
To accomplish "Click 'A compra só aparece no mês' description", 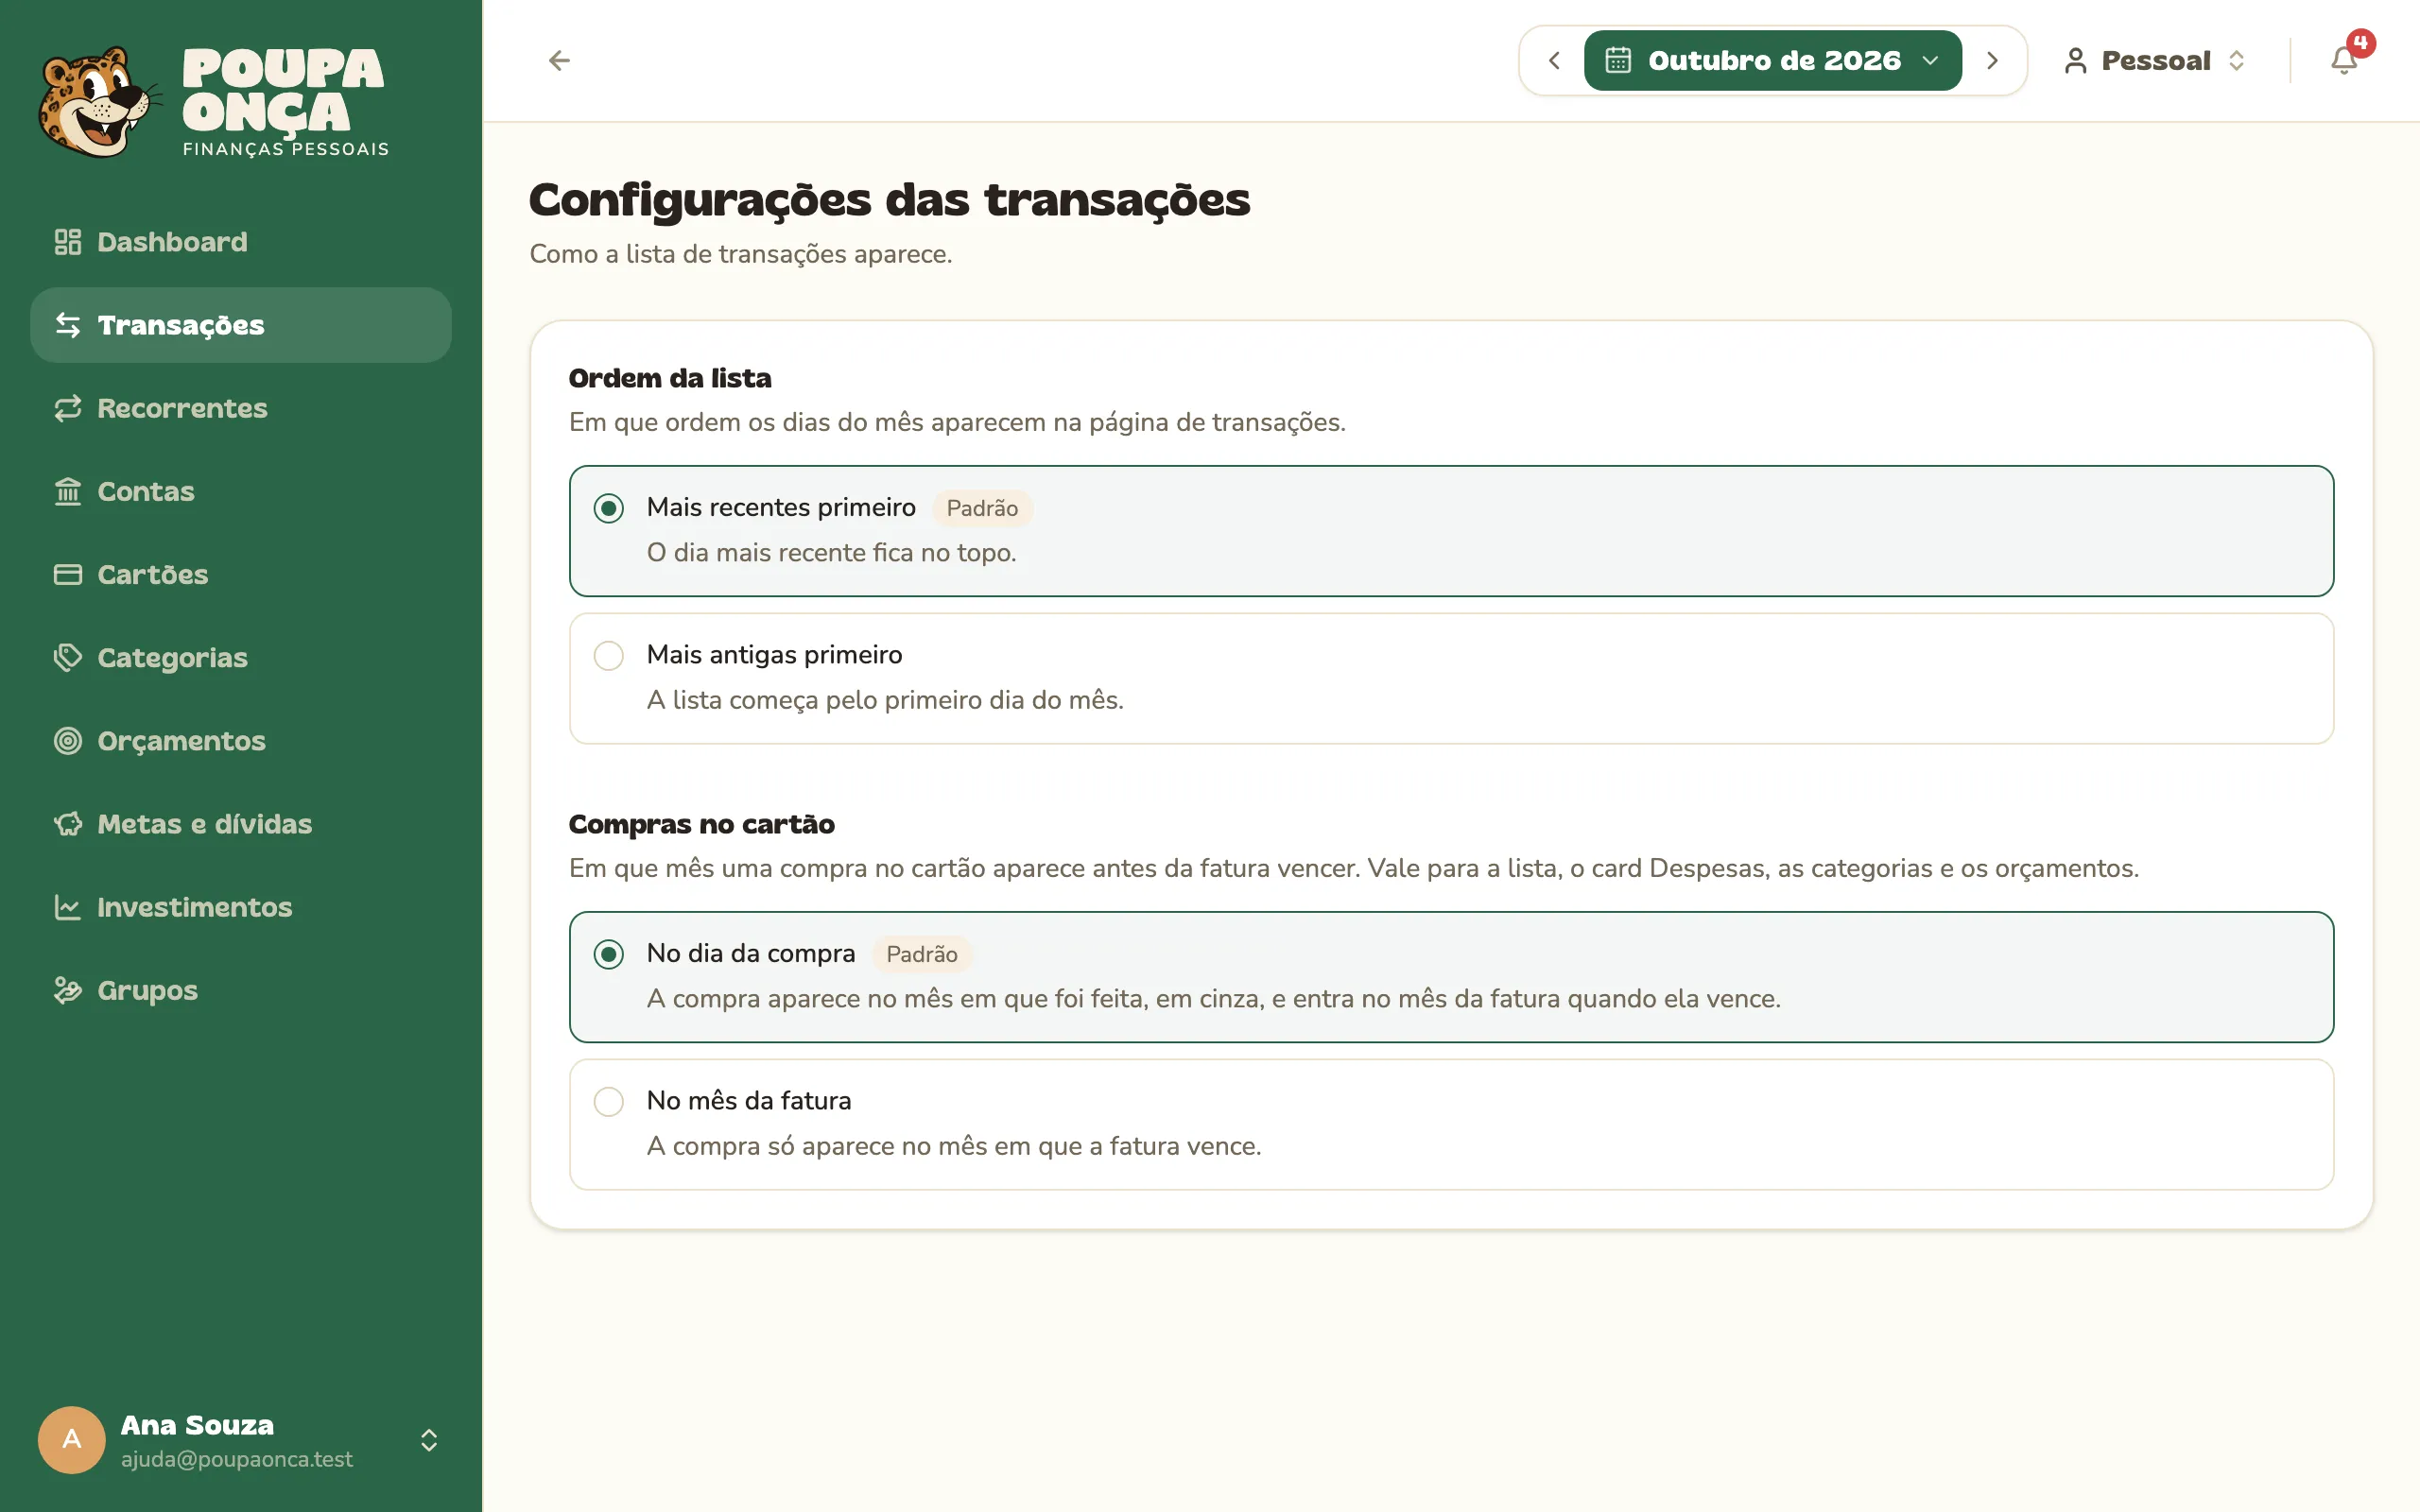I will coord(954,1146).
